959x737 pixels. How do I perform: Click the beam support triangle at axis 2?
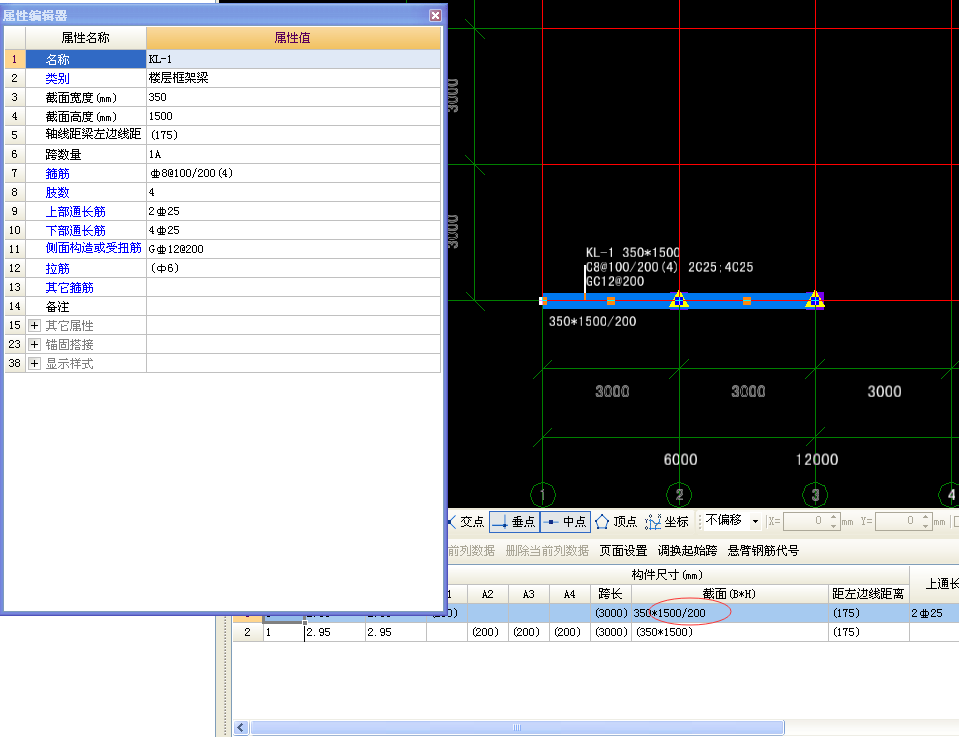coord(679,299)
